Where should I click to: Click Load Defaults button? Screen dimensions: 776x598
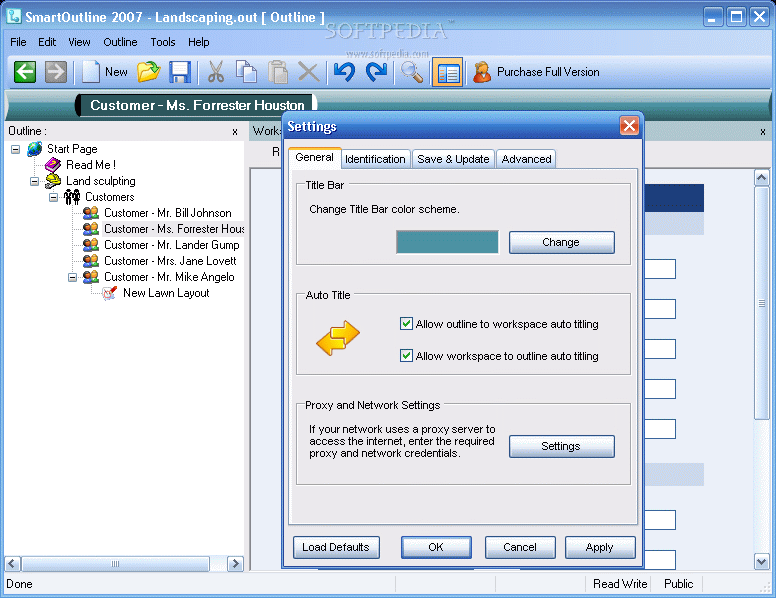pos(336,547)
